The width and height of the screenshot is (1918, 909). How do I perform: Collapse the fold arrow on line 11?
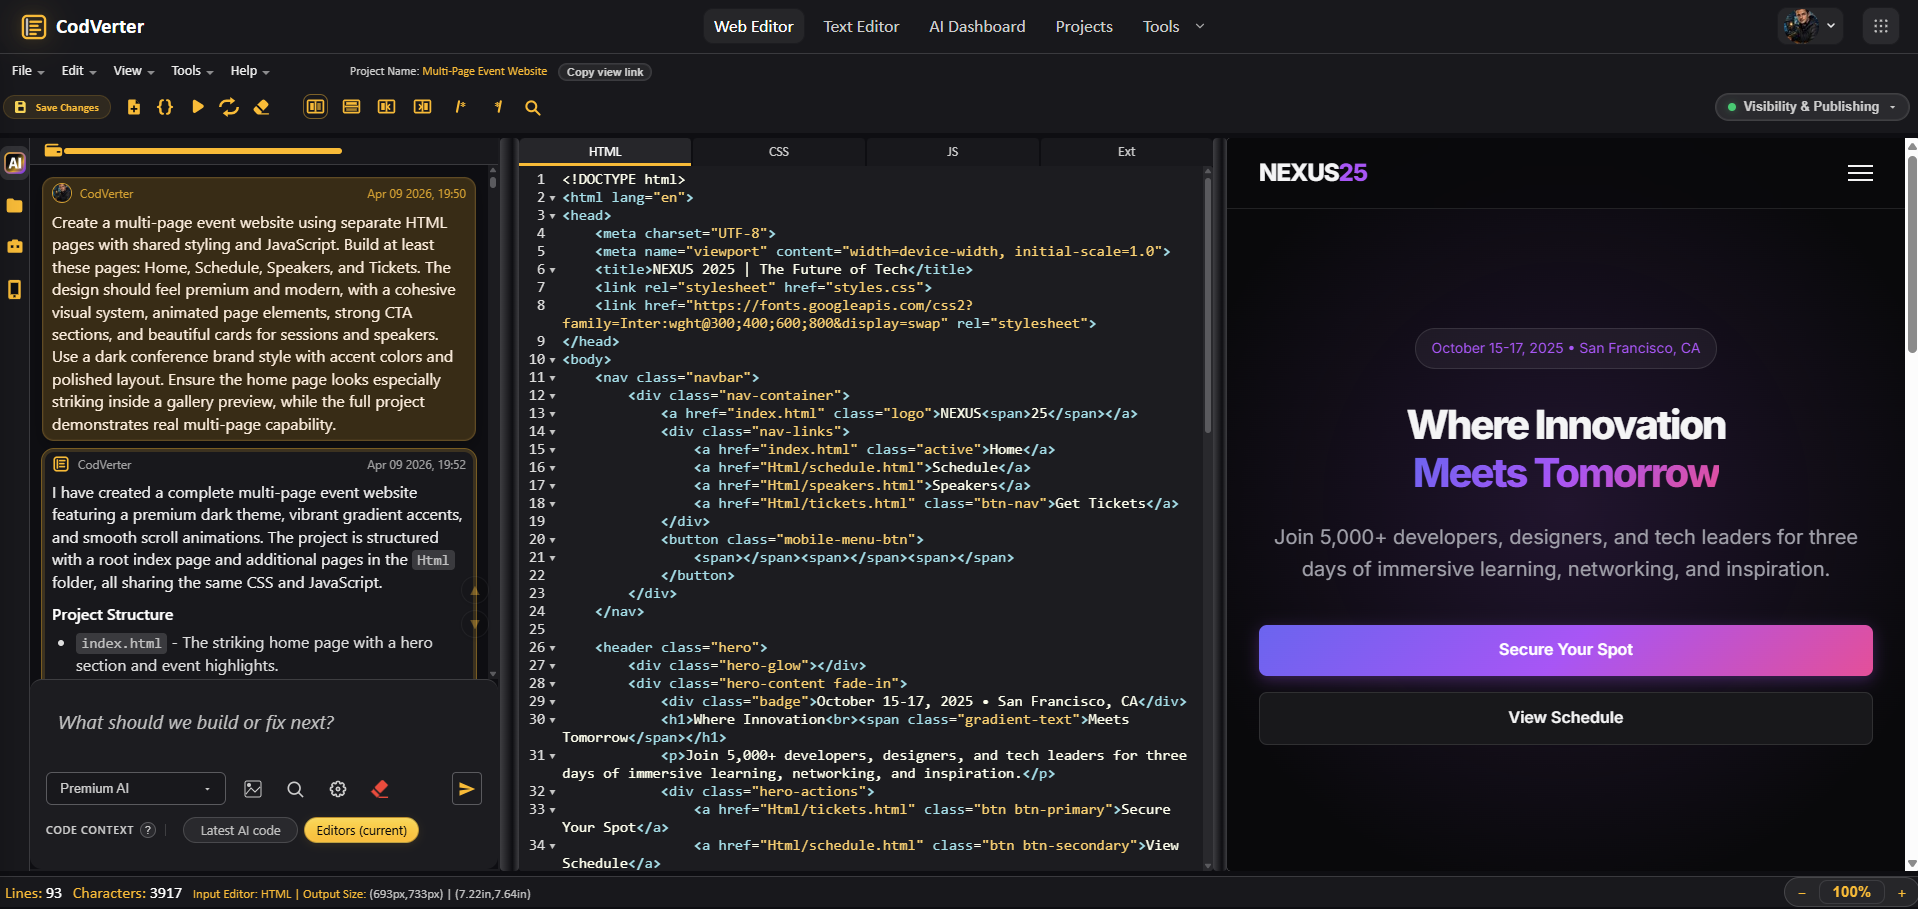pyautogui.click(x=553, y=378)
